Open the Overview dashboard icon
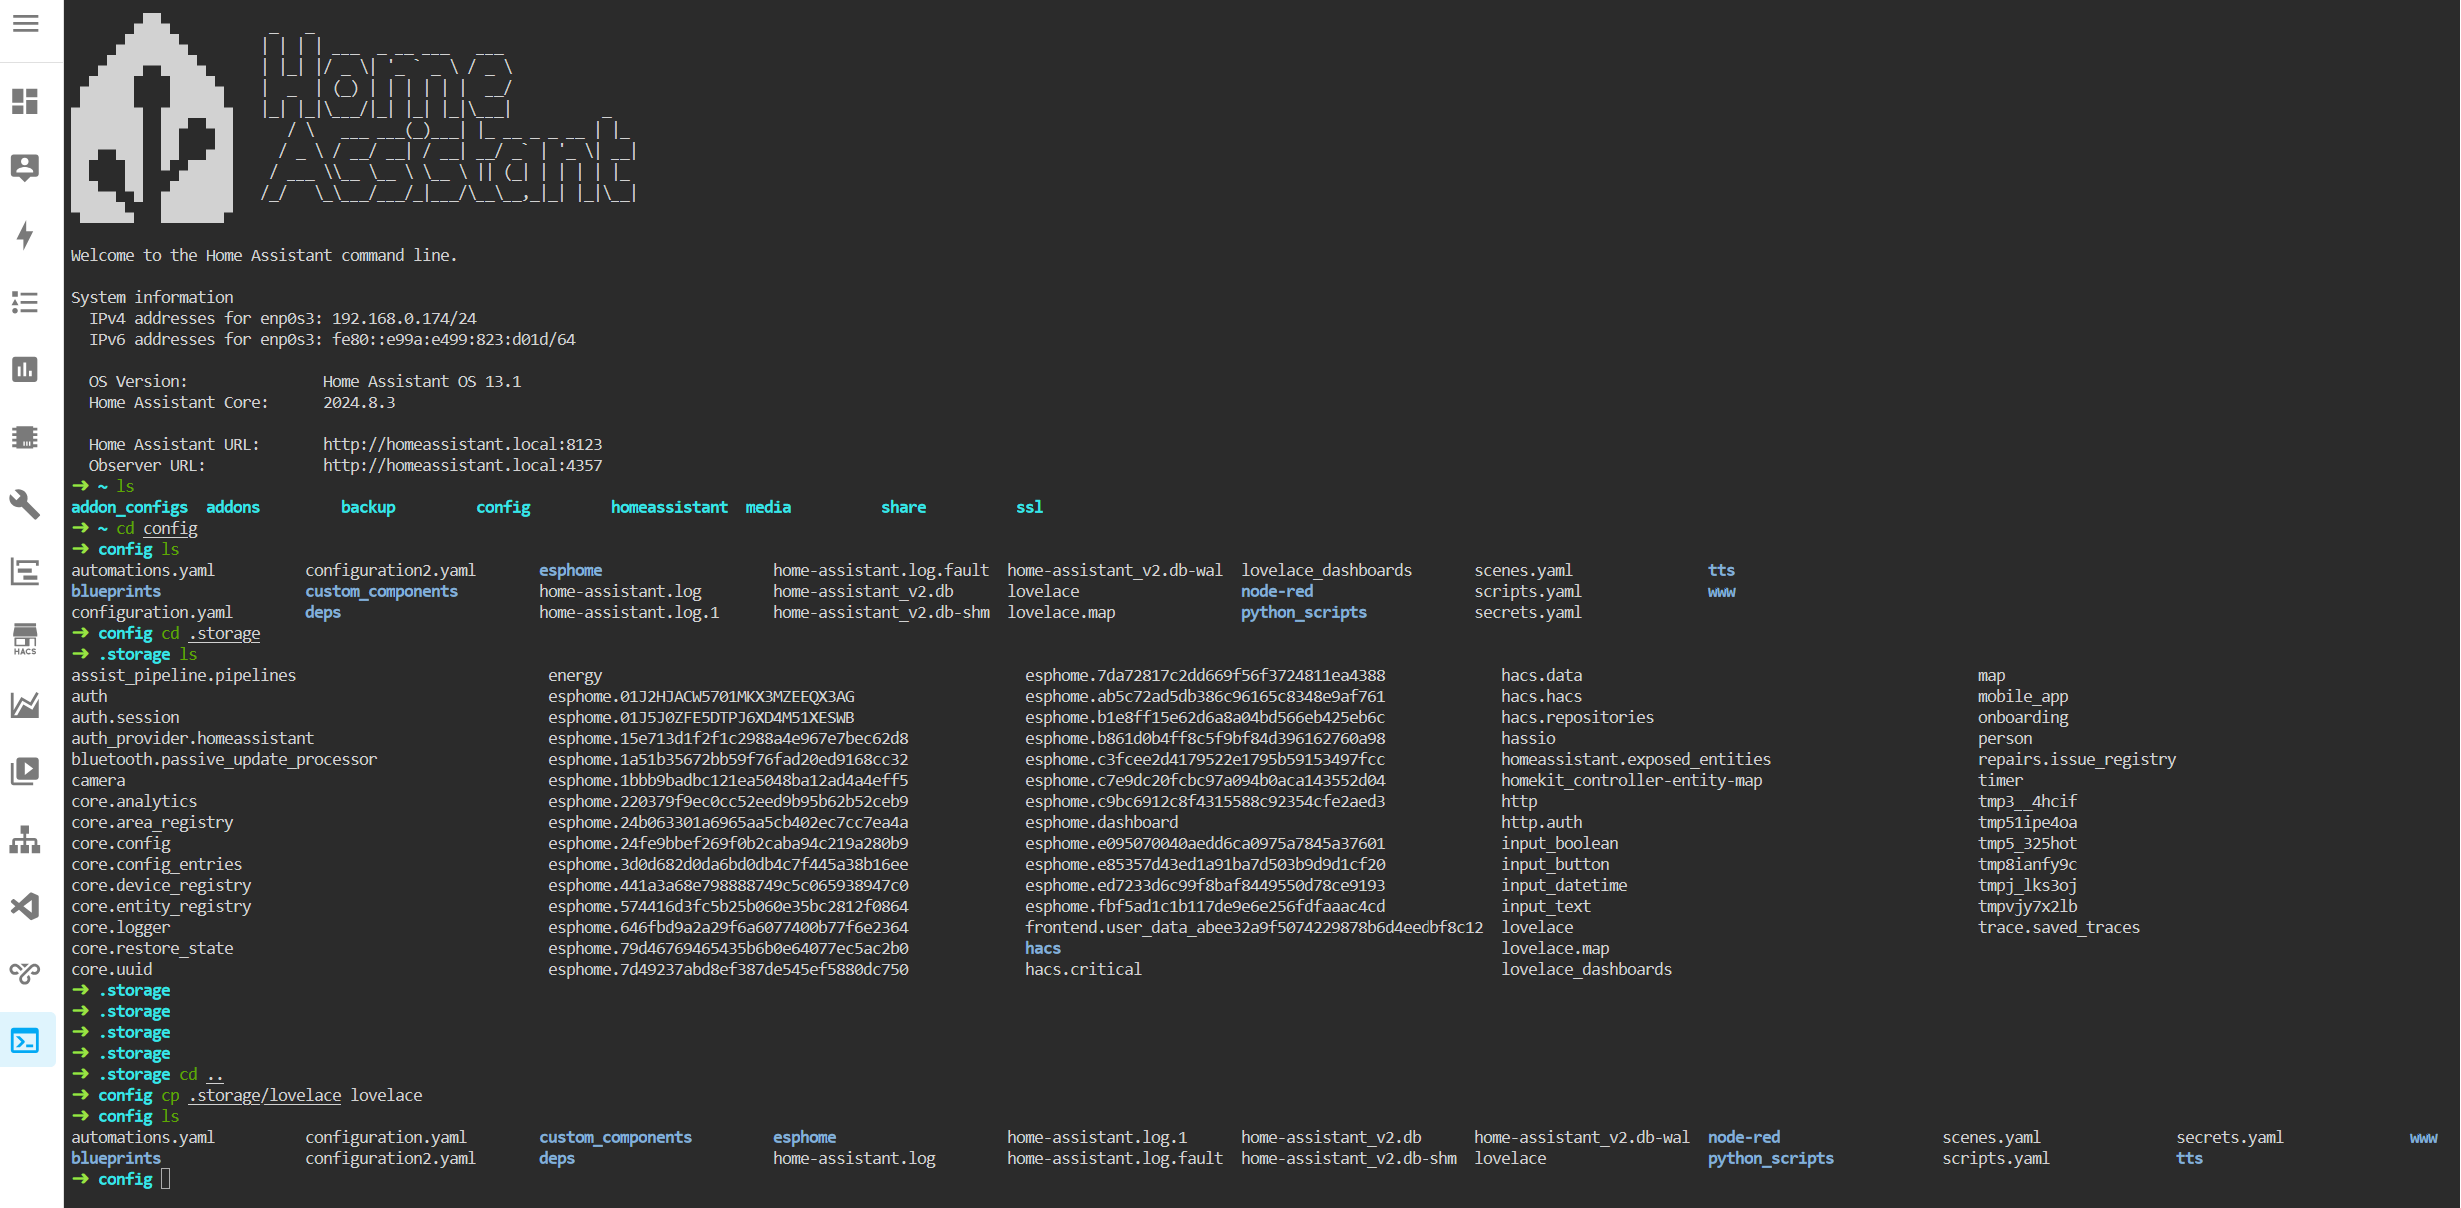 coord(26,101)
